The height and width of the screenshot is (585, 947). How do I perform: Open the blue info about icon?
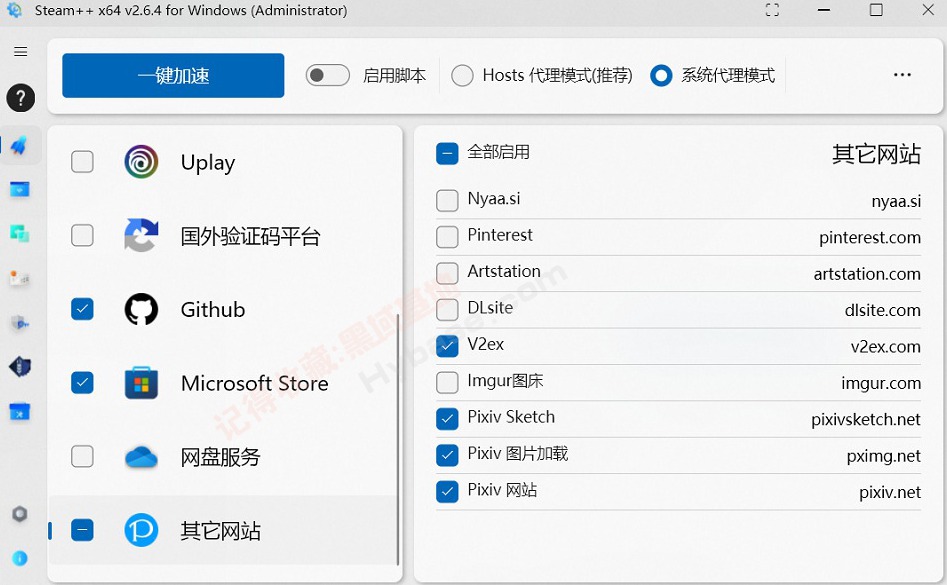point(20,558)
